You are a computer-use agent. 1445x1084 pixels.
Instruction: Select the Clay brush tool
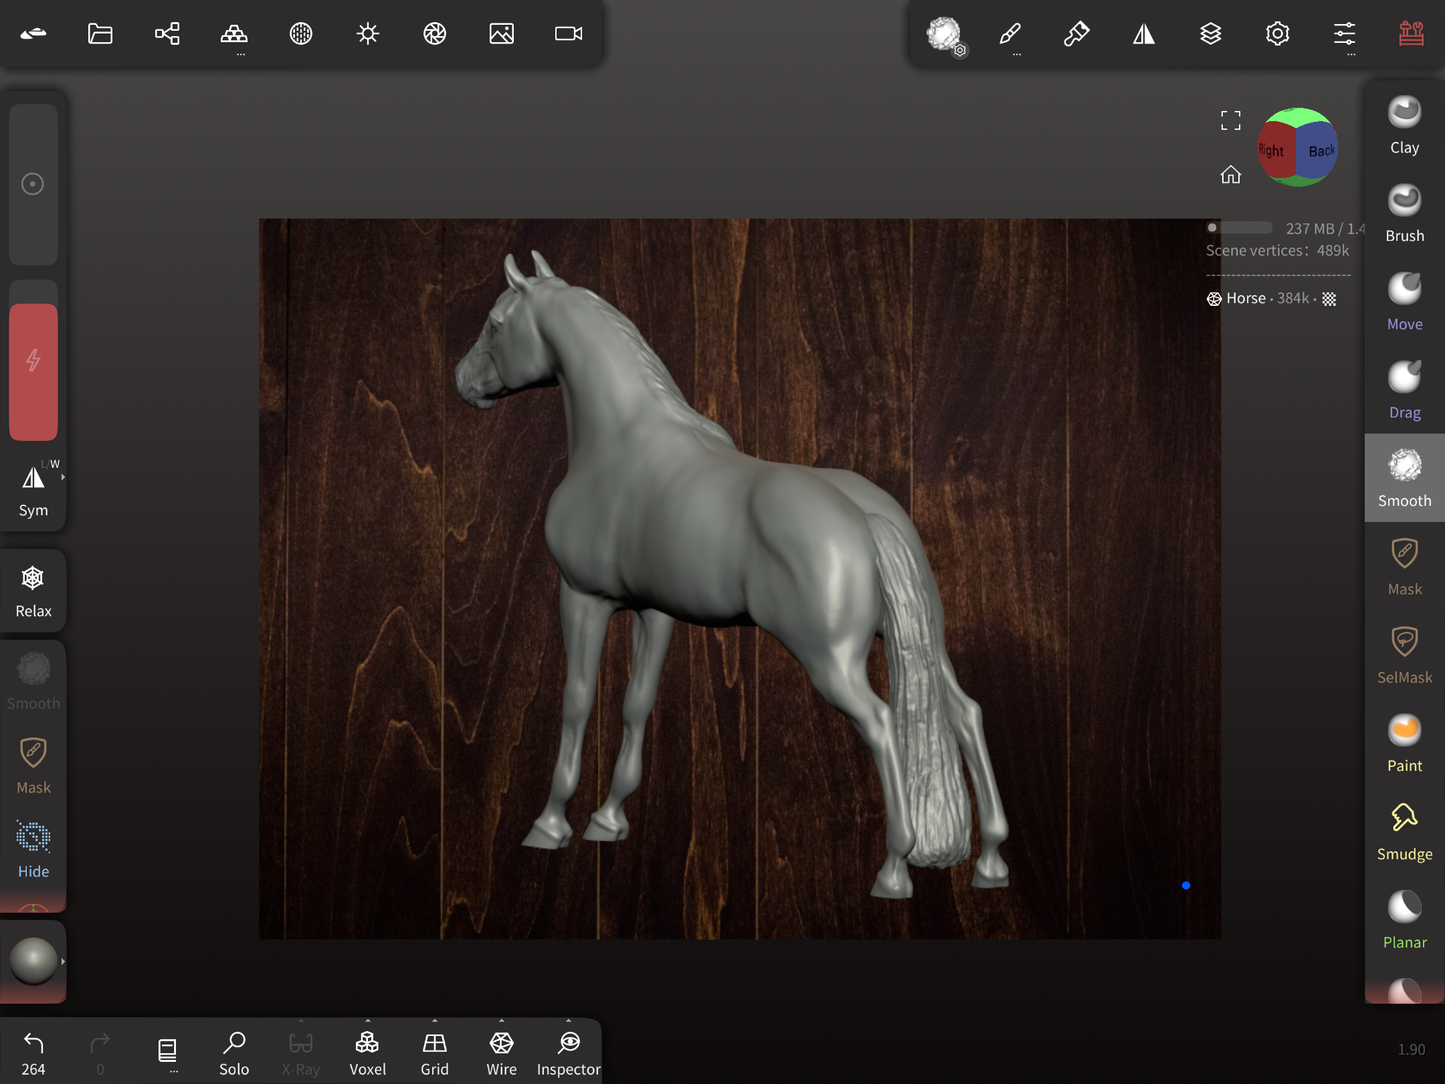(x=1404, y=125)
